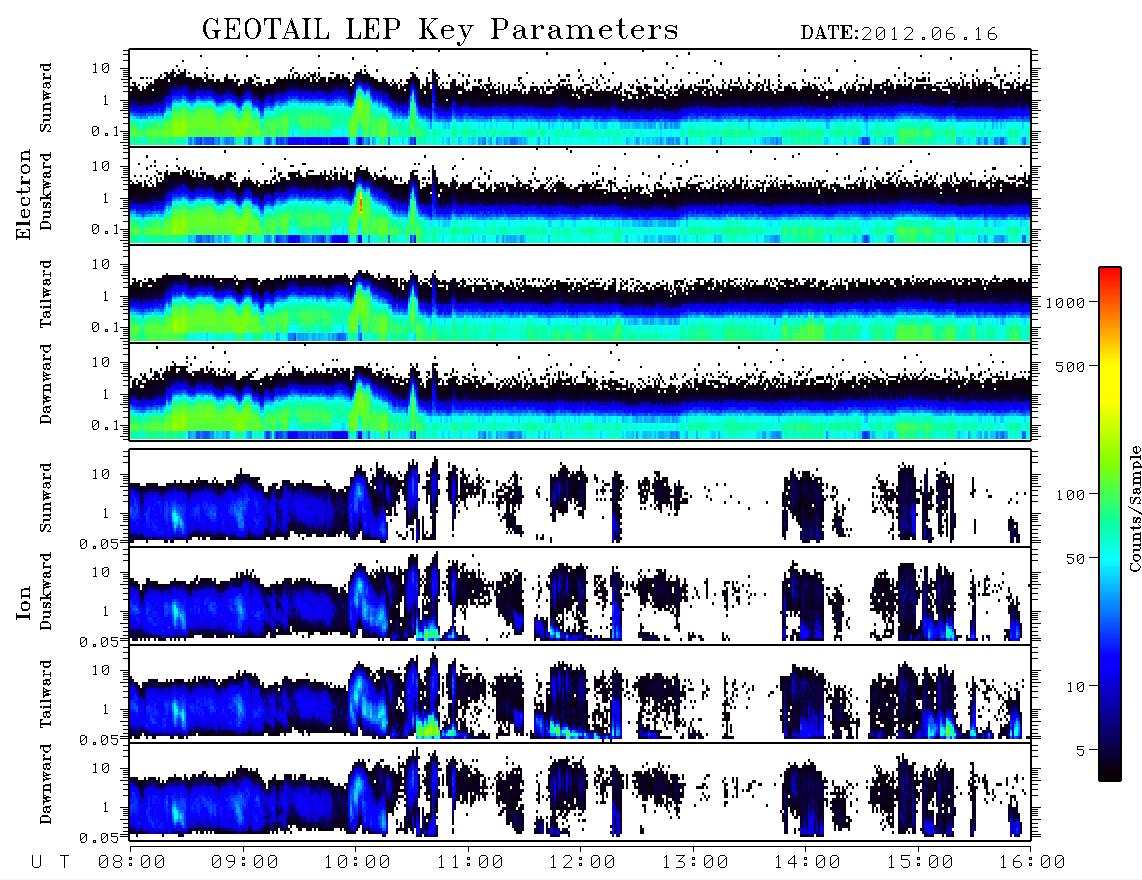Select the "5" color bar tick value
The width and height of the screenshot is (1142, 880).
(x=1080, y=751)
